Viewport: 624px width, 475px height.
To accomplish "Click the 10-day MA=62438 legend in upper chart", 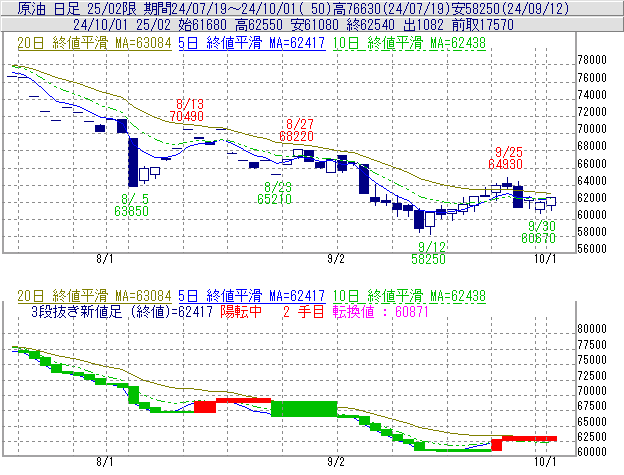I will pos(409,43).
